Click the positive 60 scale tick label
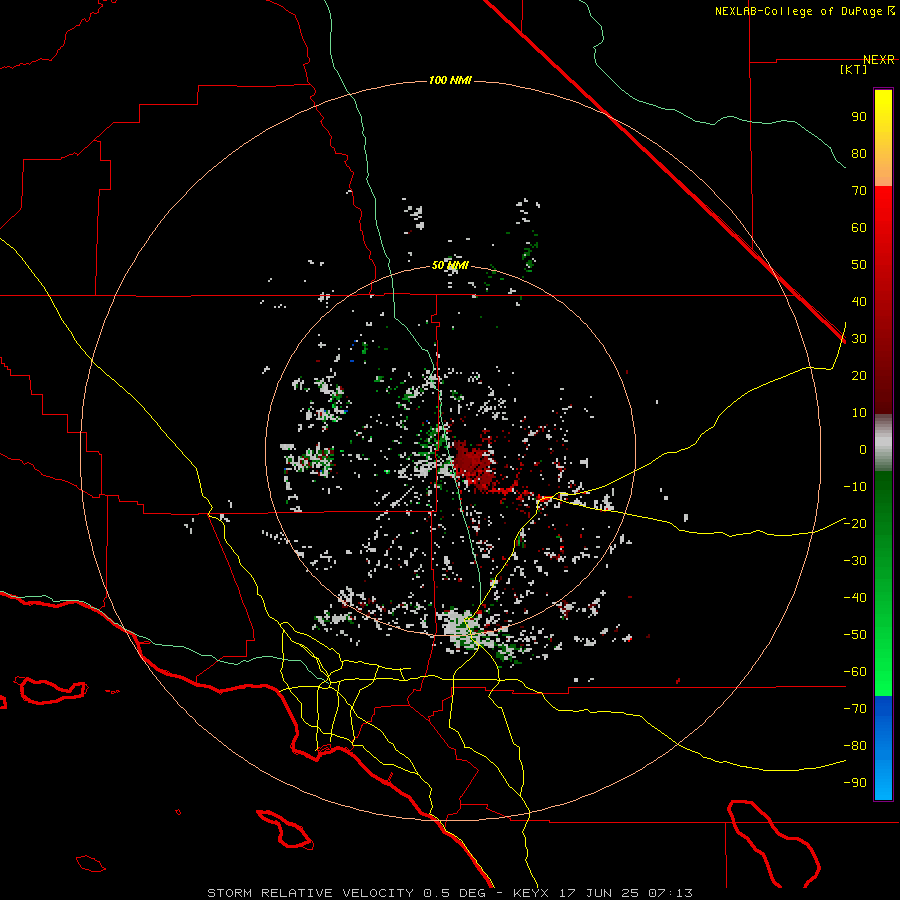Screen dimensions: 900x900 point(859,227)
